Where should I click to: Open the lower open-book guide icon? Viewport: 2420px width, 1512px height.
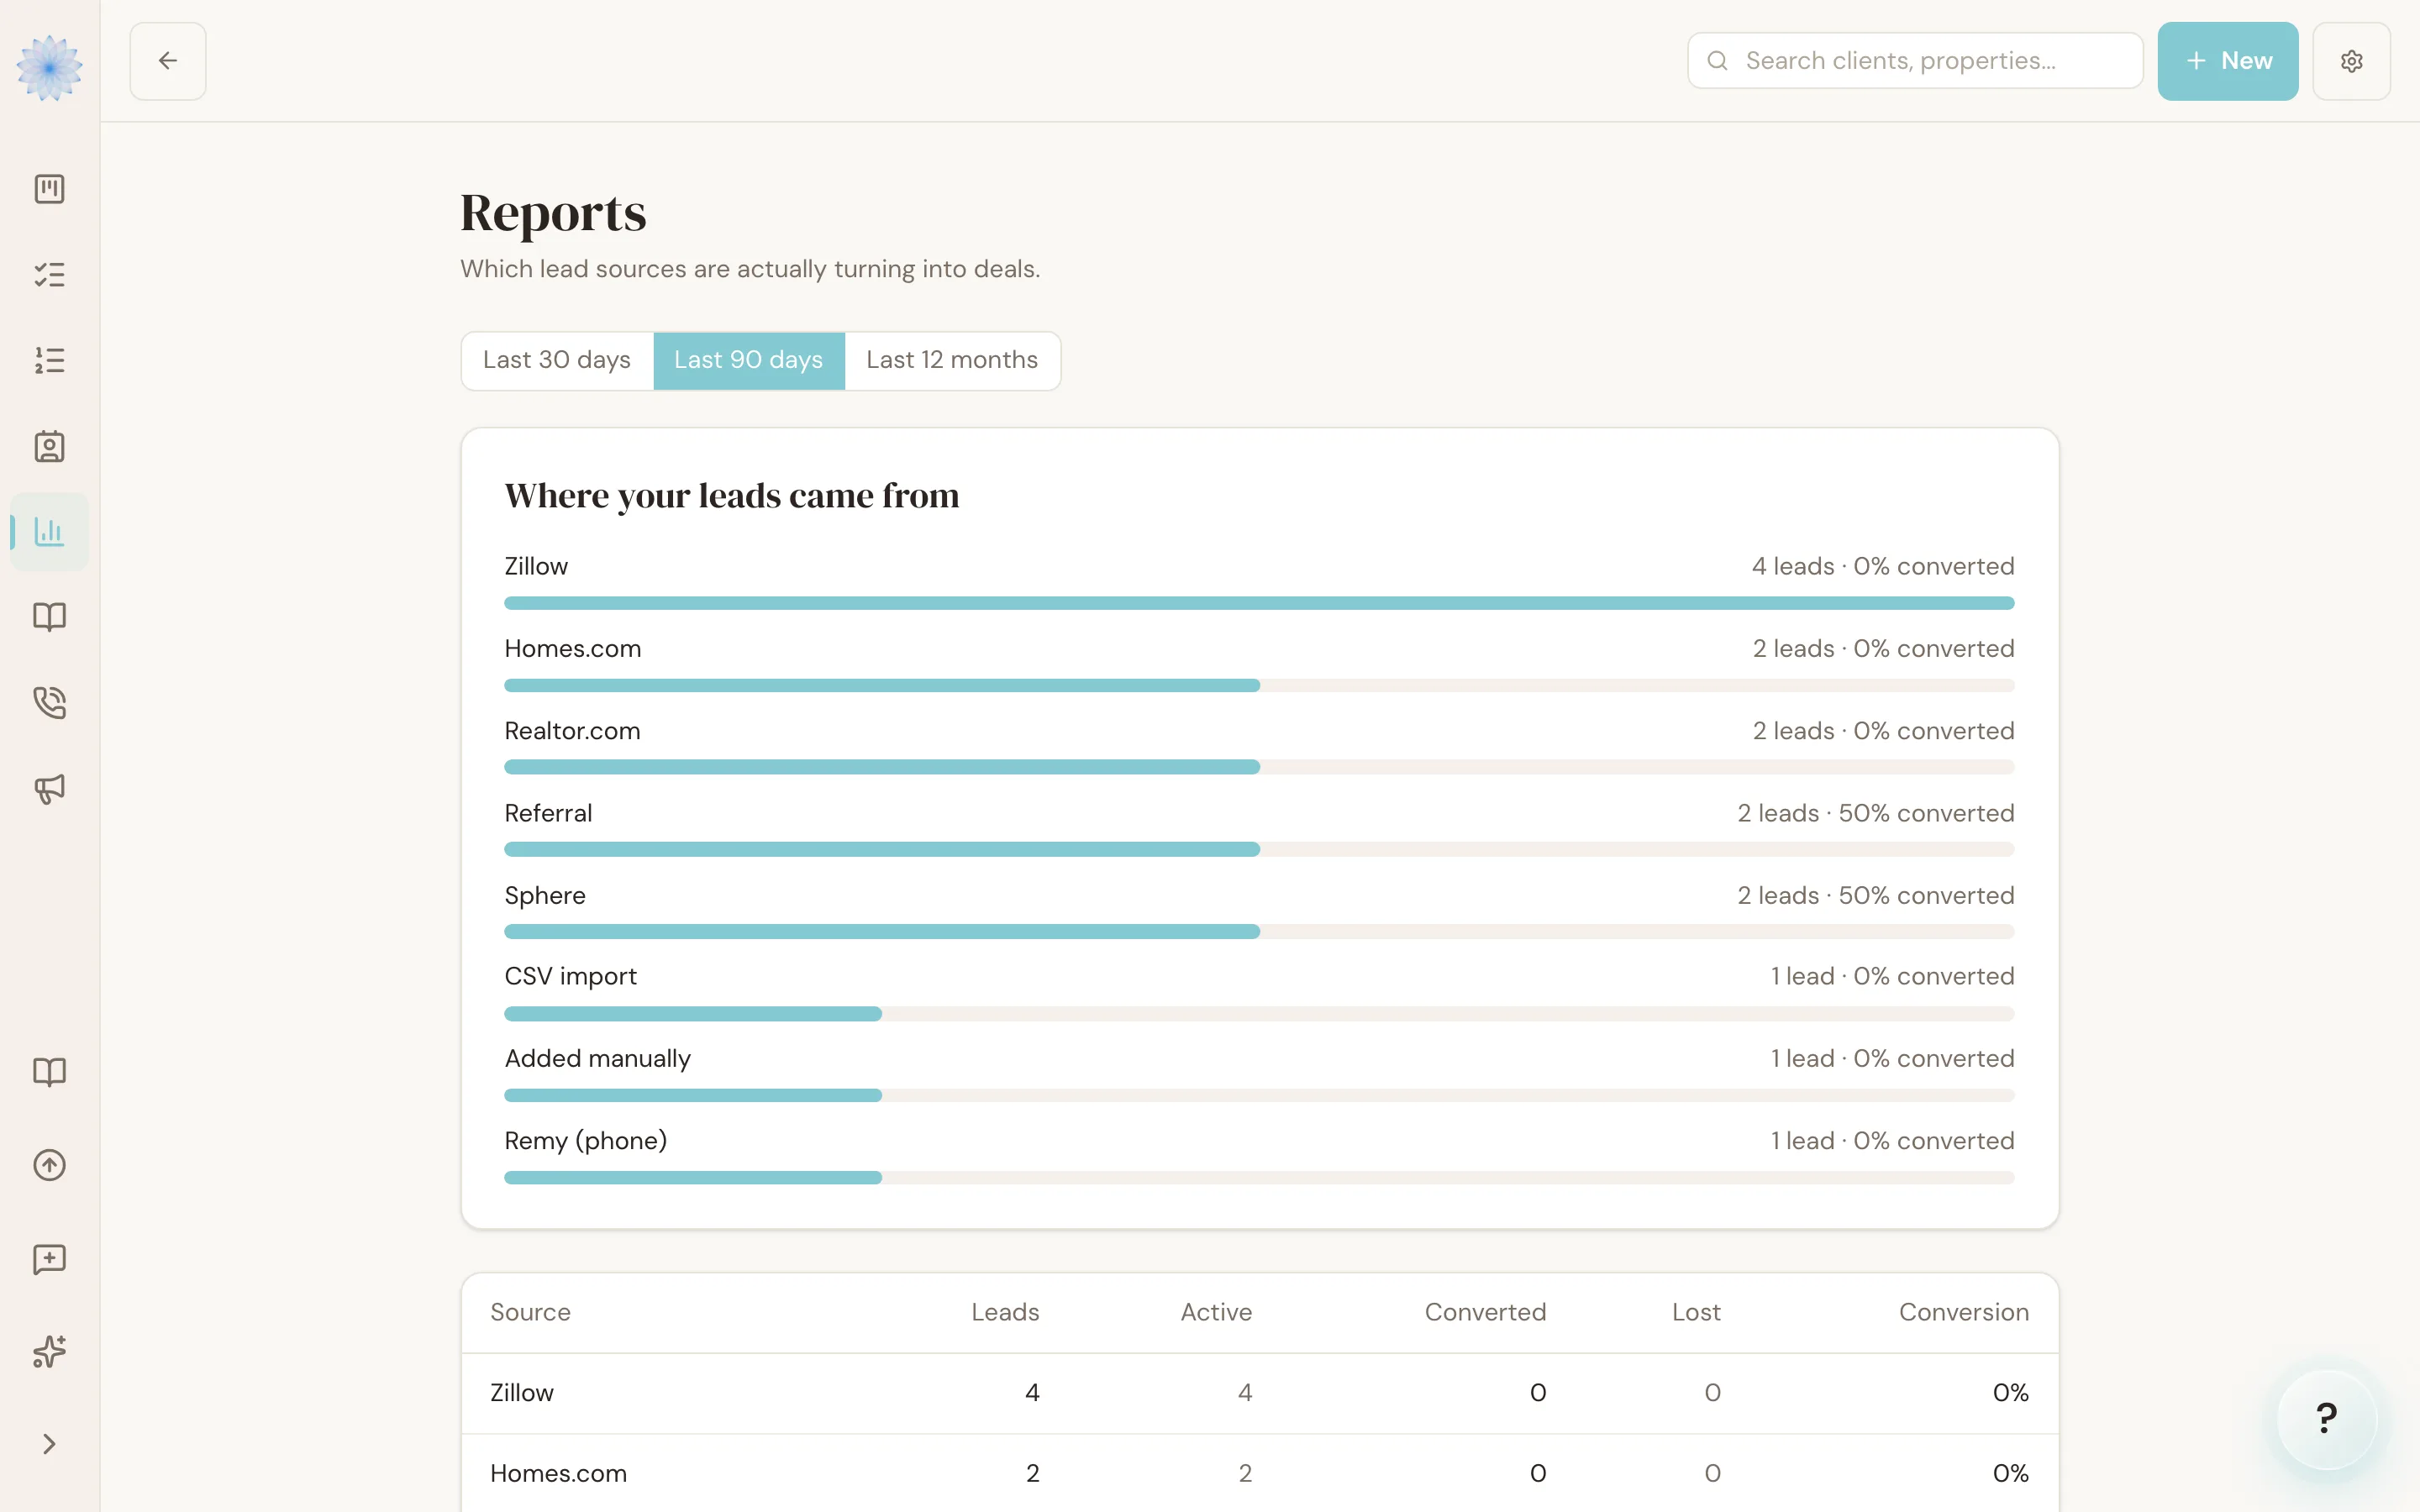(49, 1072)
